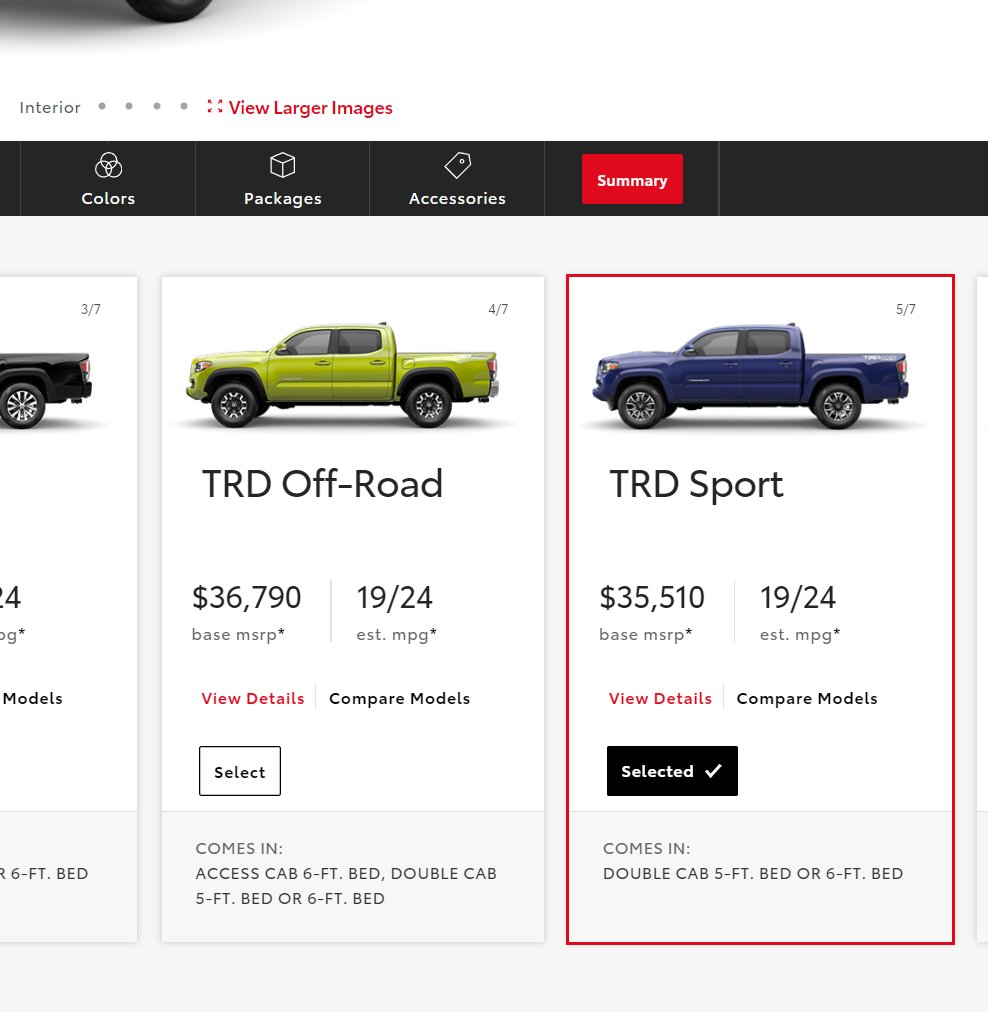
Task: Open the Colors tab icon
Action: click(x=108, y=165)
